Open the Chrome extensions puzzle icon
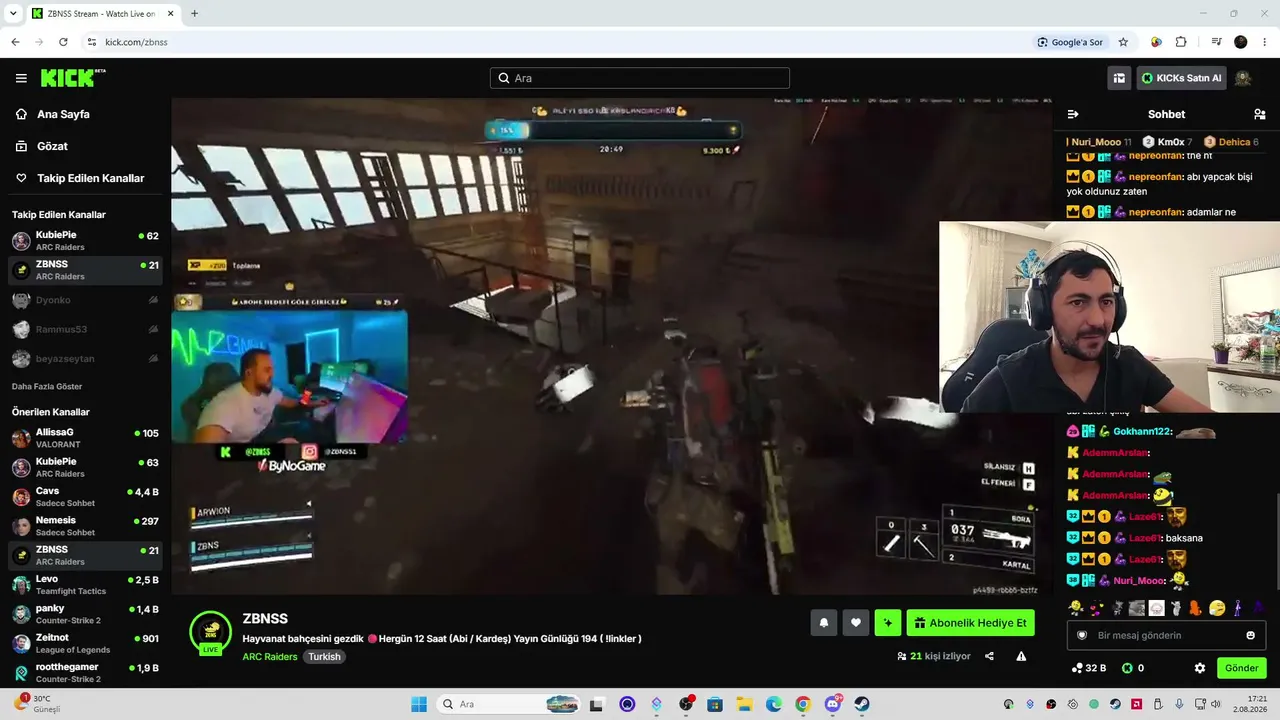The image size is (1280, 720). 1181,42
